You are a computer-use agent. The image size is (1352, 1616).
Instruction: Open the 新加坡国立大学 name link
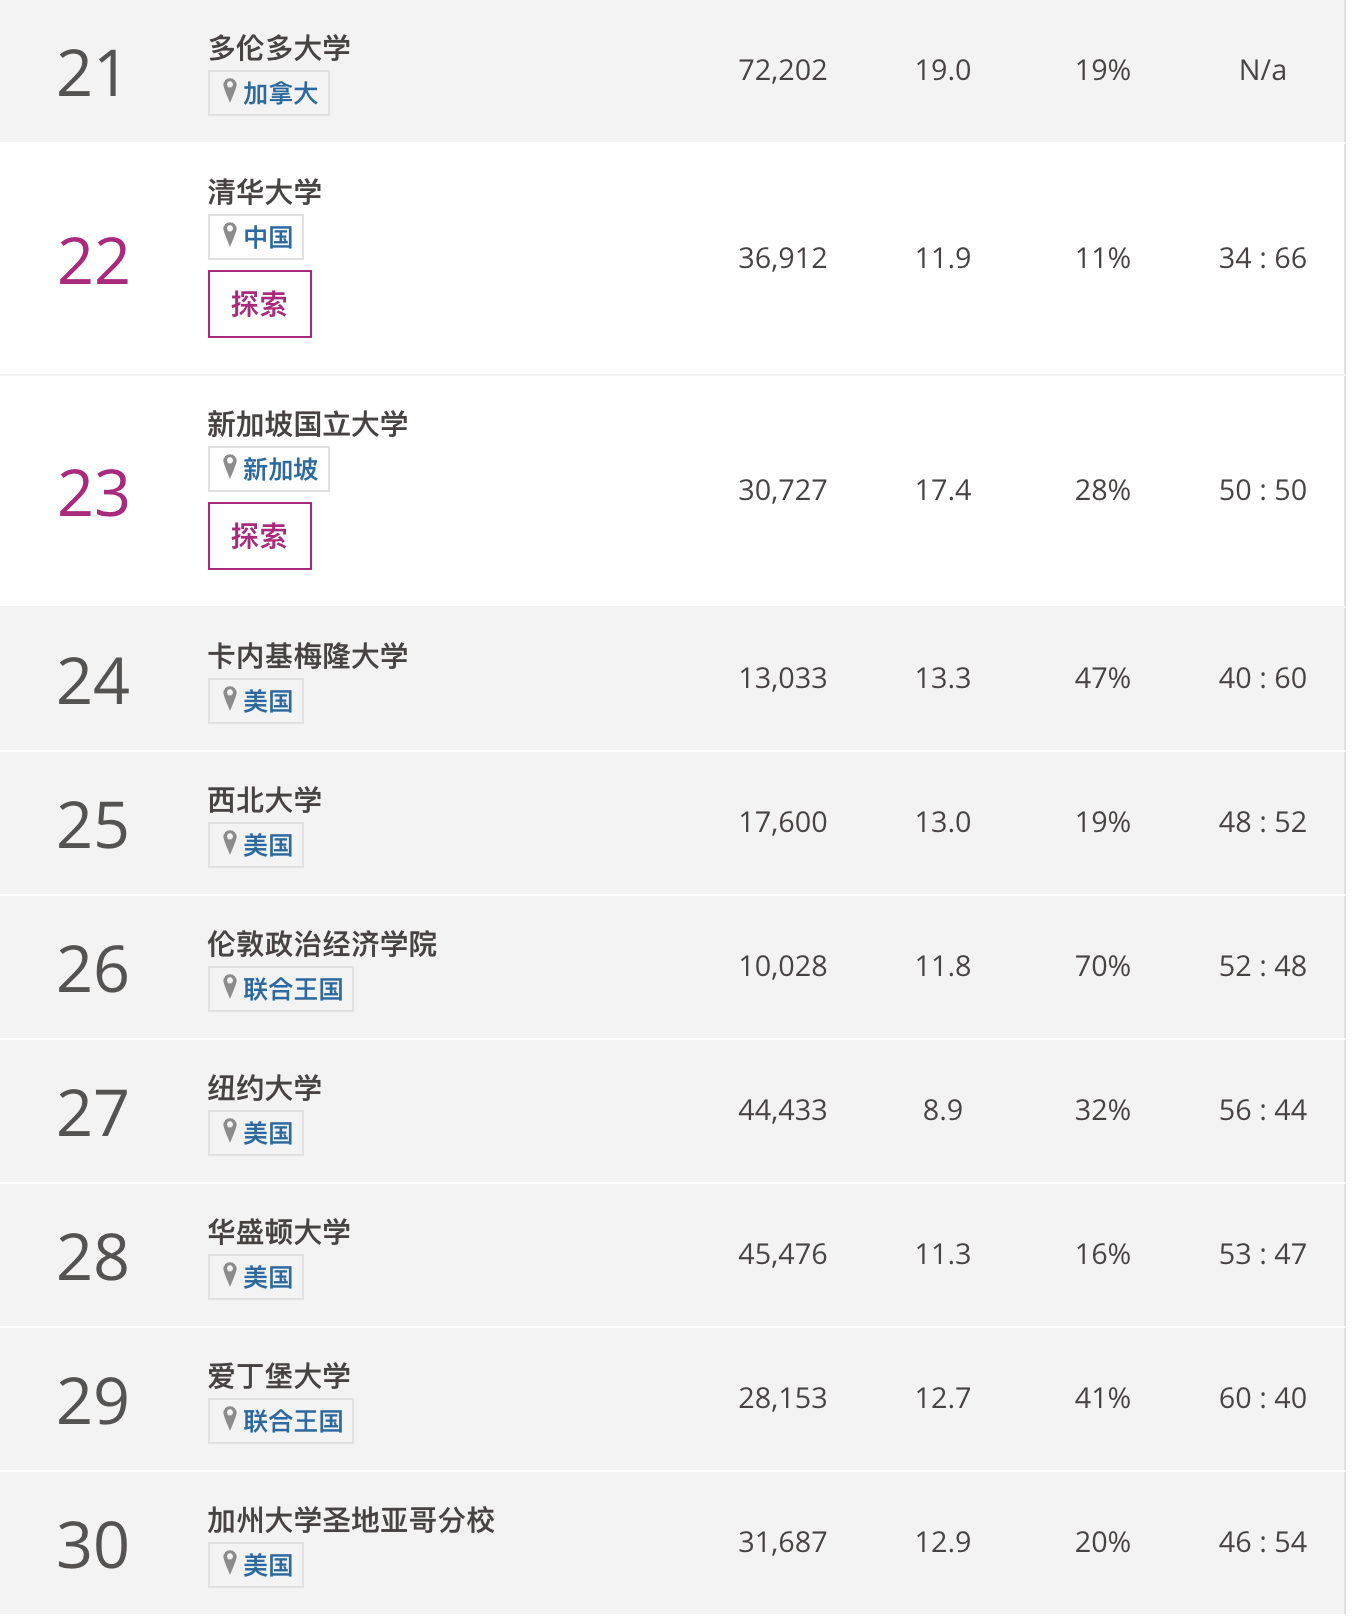[x=308, y=423]
